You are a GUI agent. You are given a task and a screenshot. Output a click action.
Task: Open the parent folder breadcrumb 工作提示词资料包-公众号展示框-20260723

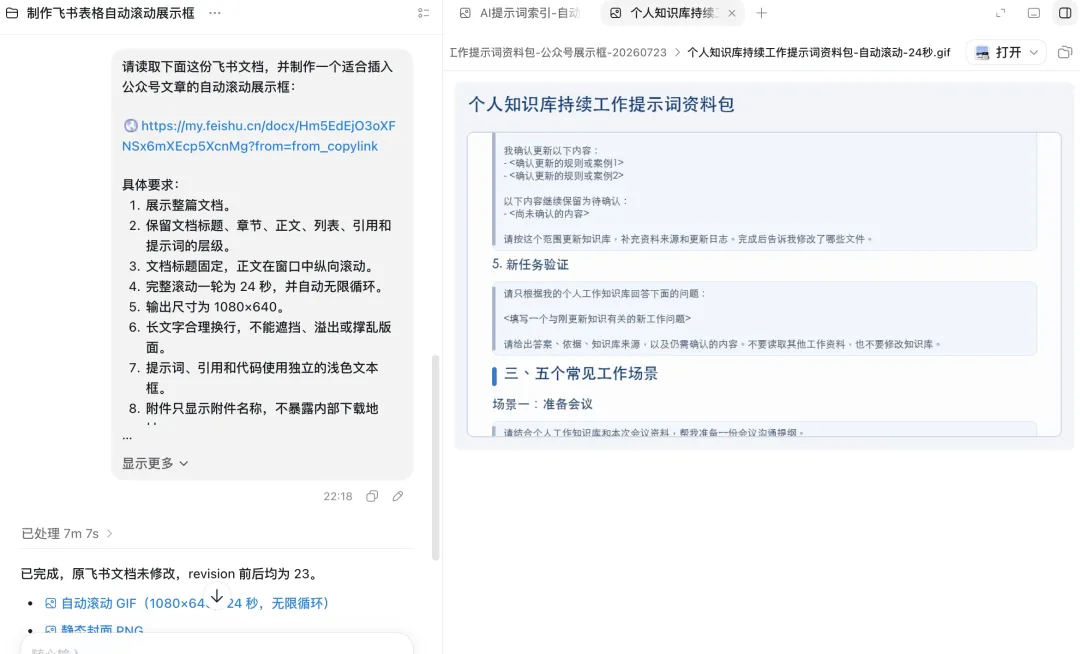tap(558, 52)
